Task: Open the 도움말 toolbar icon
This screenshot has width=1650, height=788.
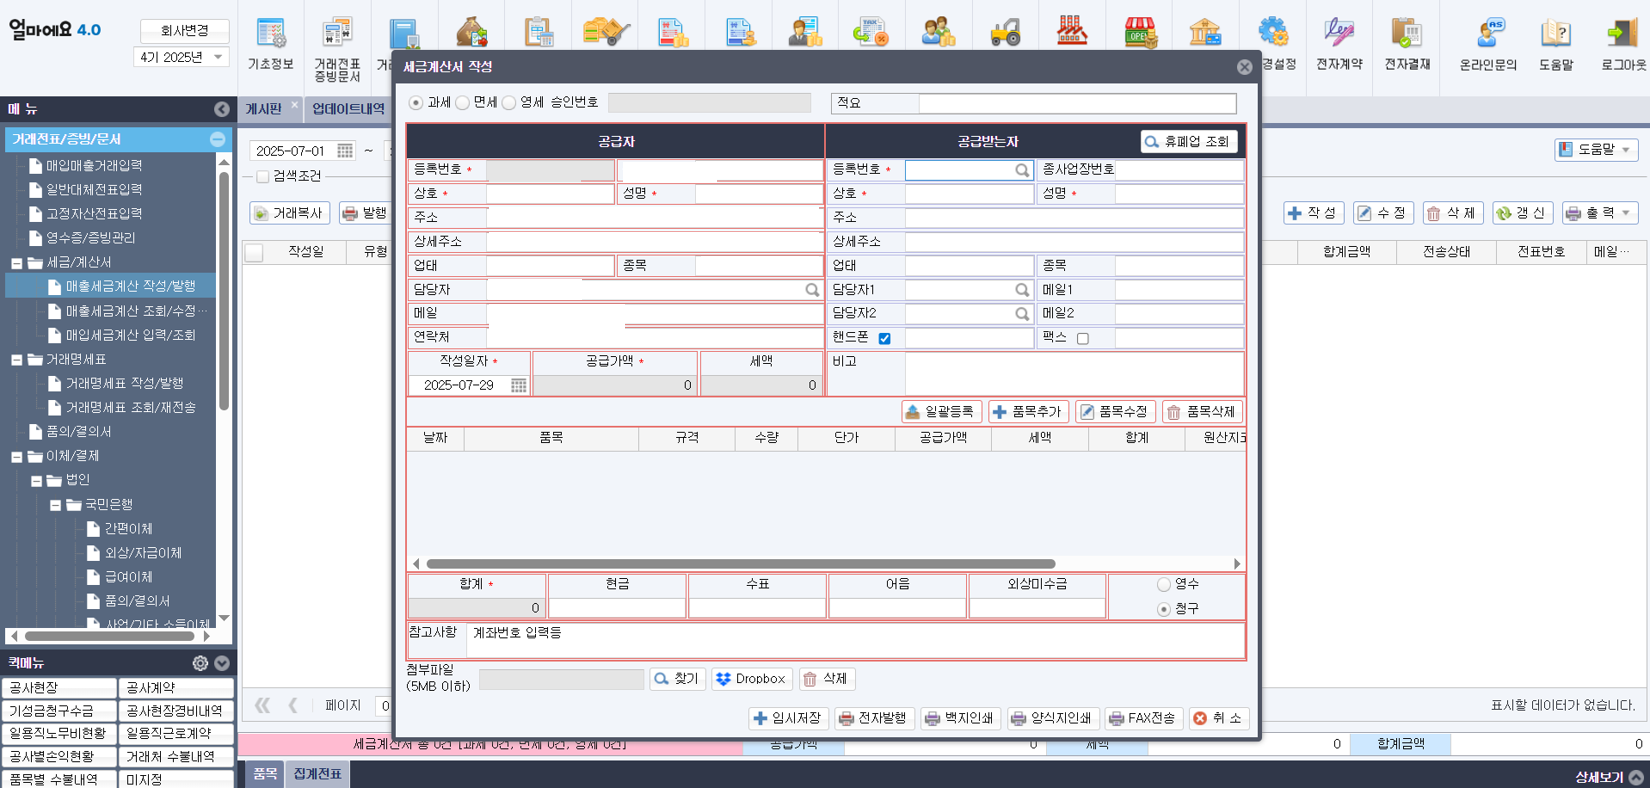Action: [x=1556, y=44]
